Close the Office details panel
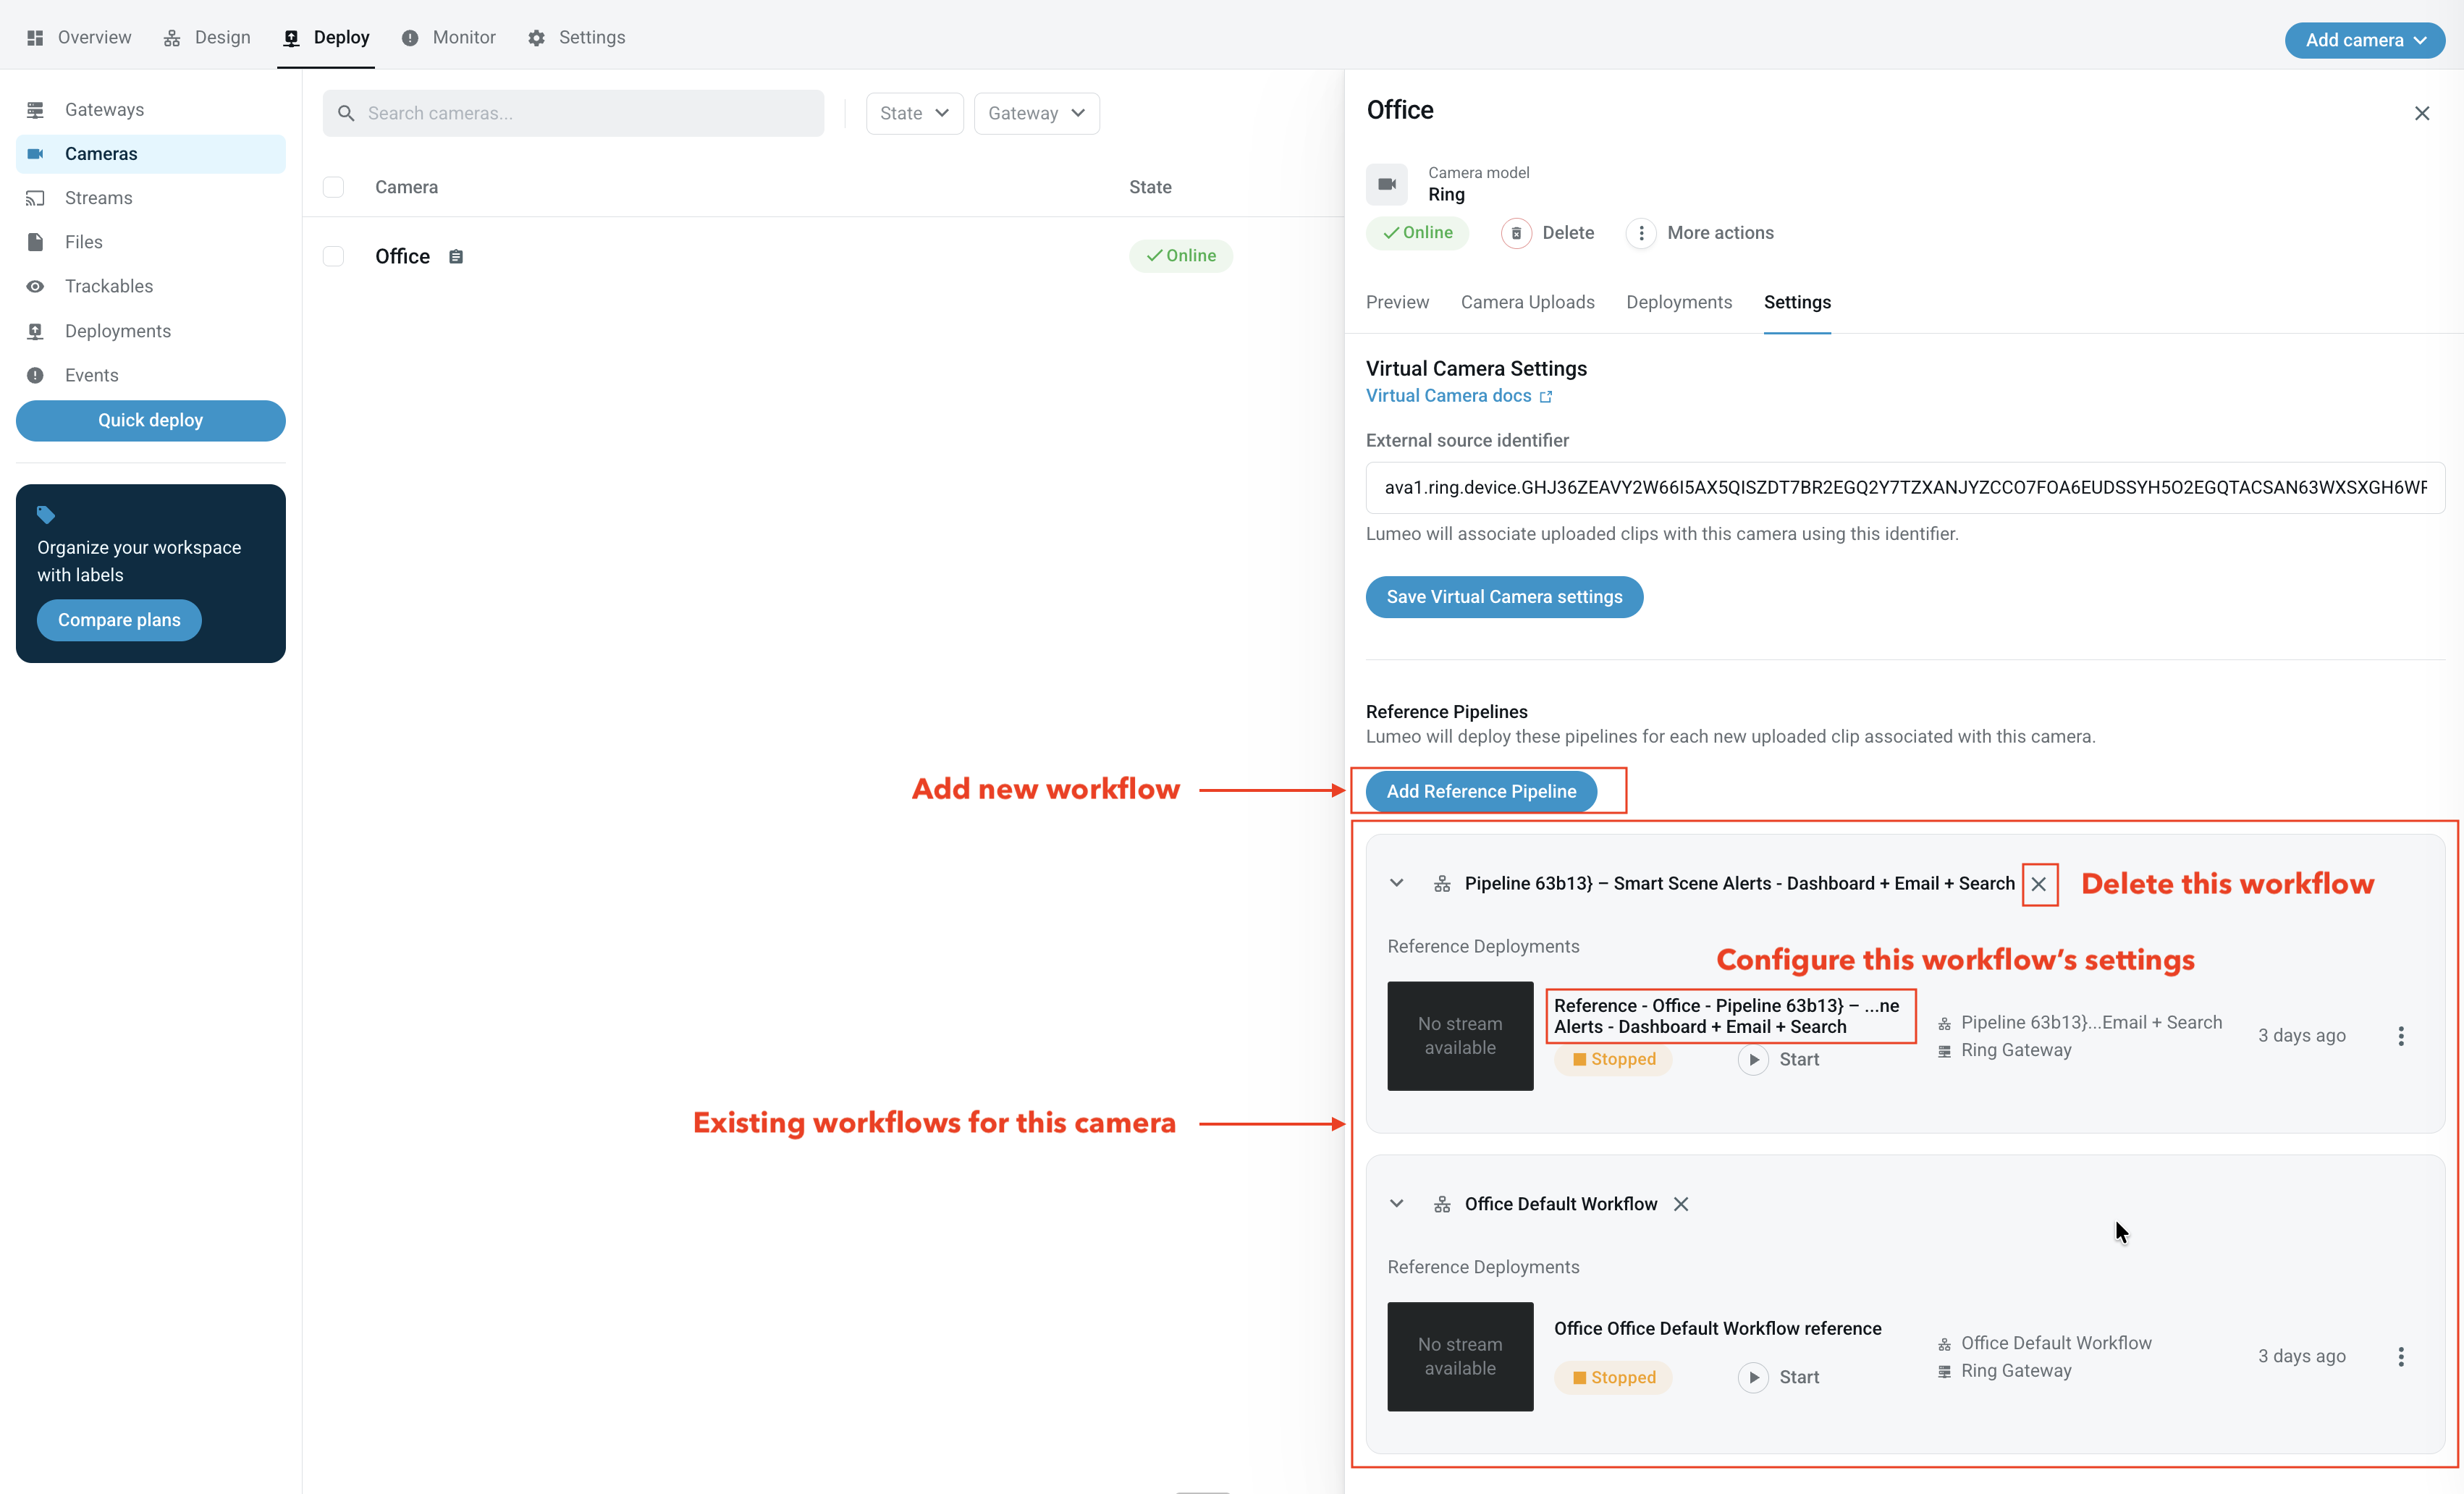The image size is (2464, 1494). 2421,114
